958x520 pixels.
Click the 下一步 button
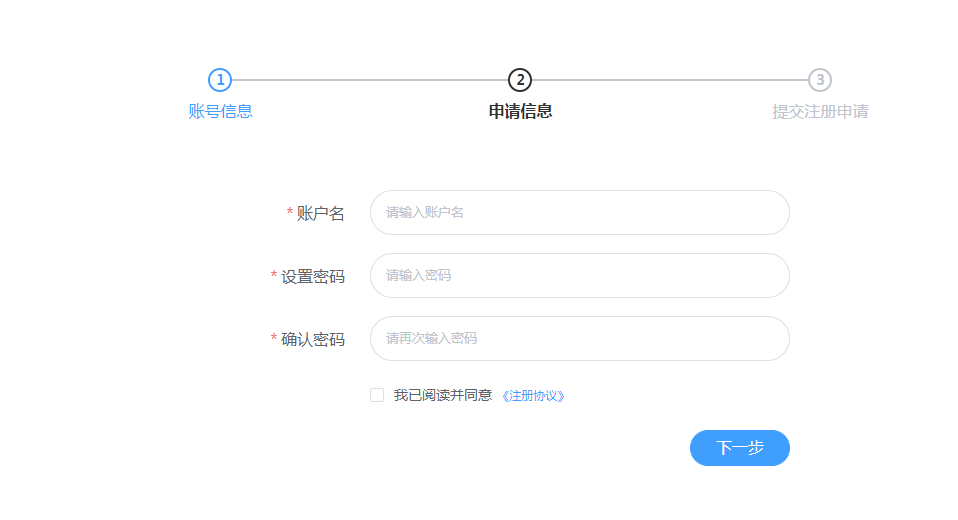pos(740,448)
